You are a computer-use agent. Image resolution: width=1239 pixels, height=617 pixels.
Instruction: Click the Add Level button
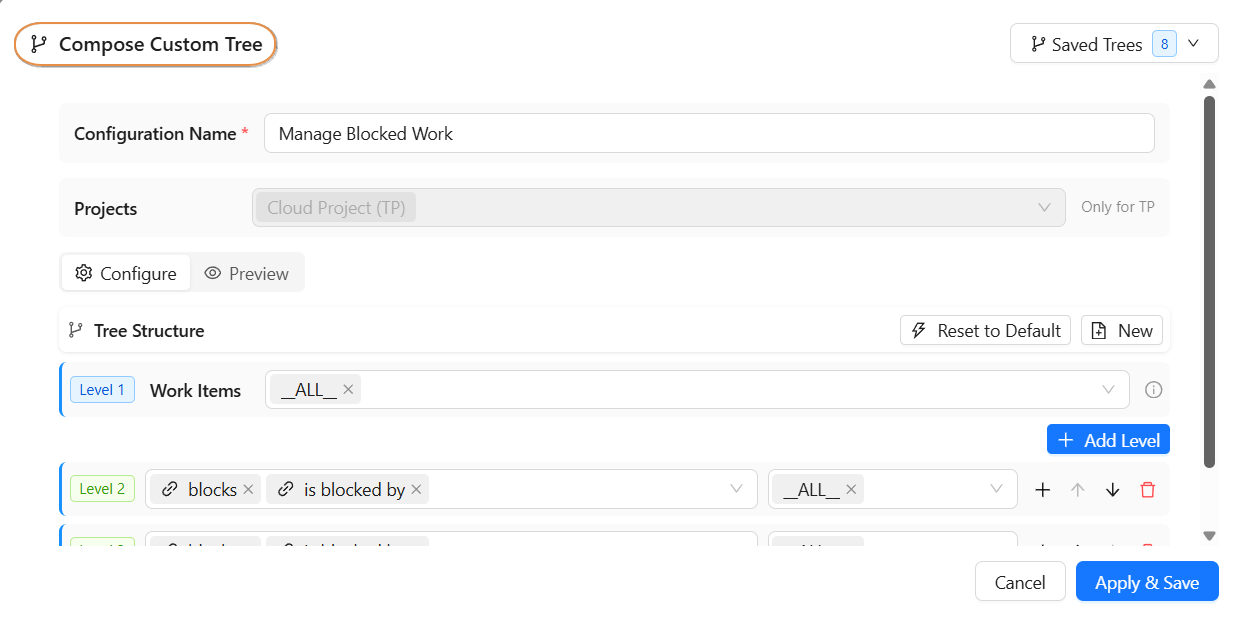point(1108,440)
